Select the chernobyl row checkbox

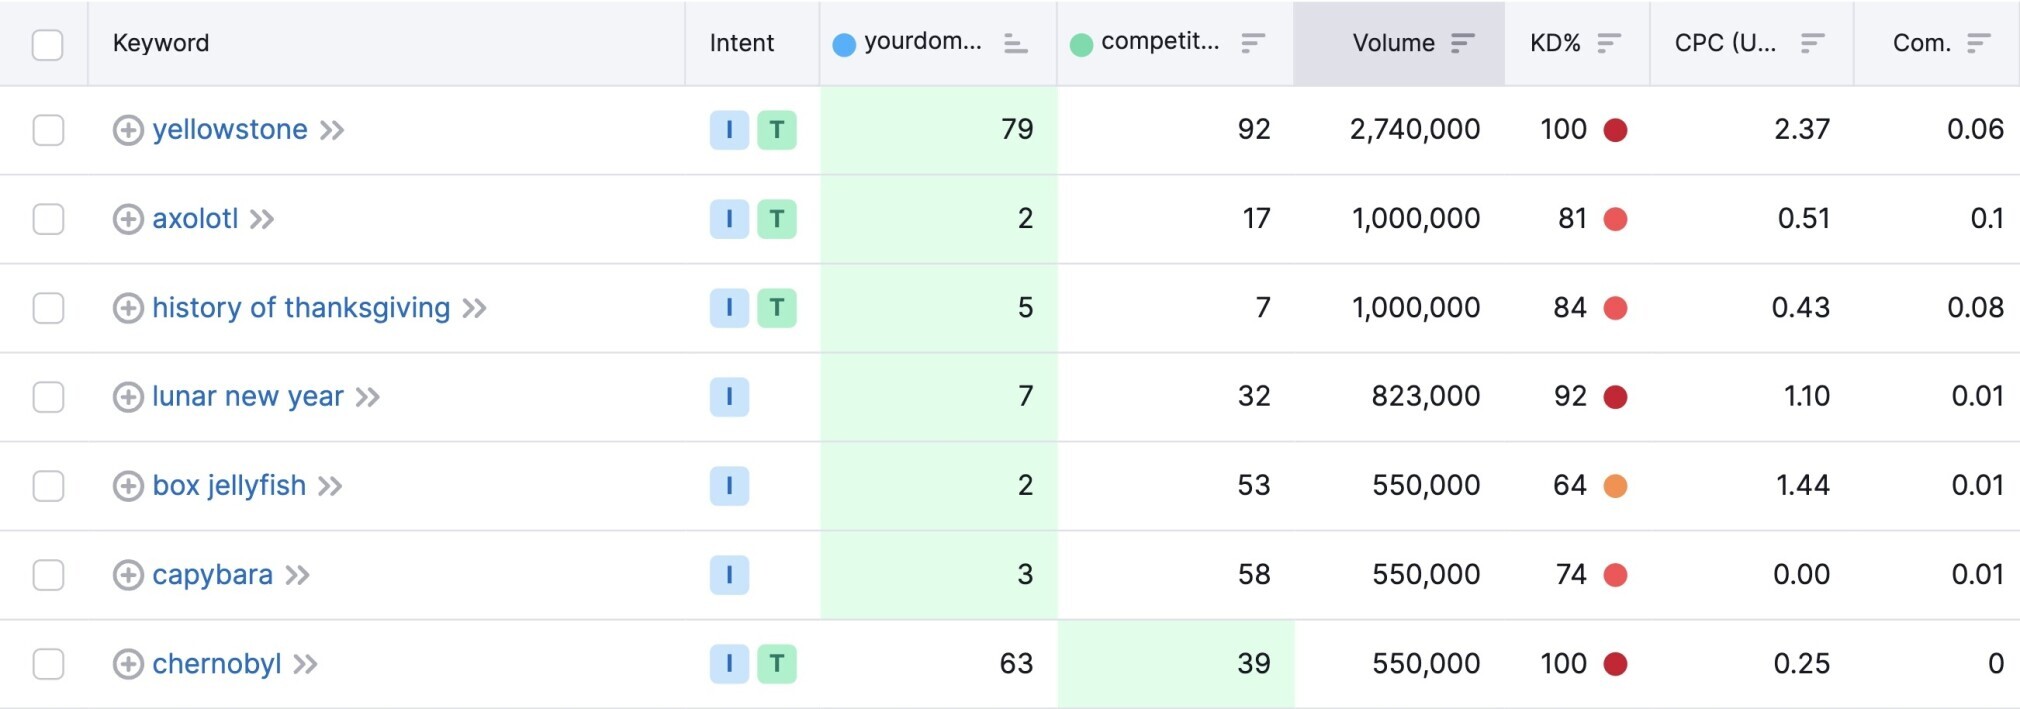pos(48,664)
